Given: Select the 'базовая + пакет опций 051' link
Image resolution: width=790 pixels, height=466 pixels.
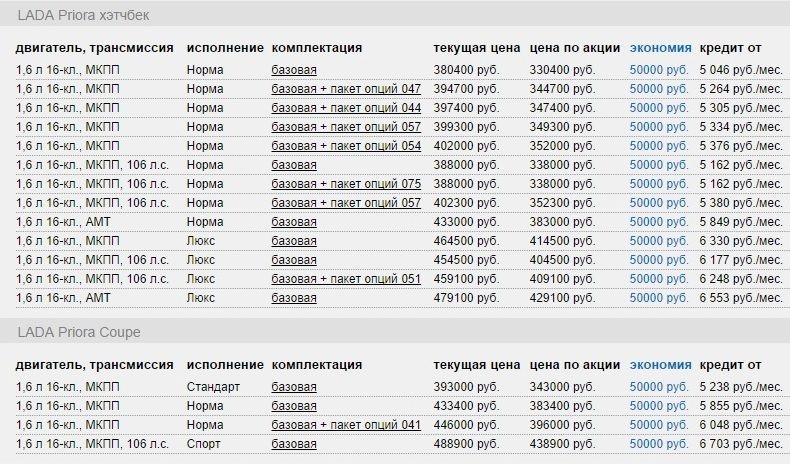Looking at the screenshot, I should point(346,279).
